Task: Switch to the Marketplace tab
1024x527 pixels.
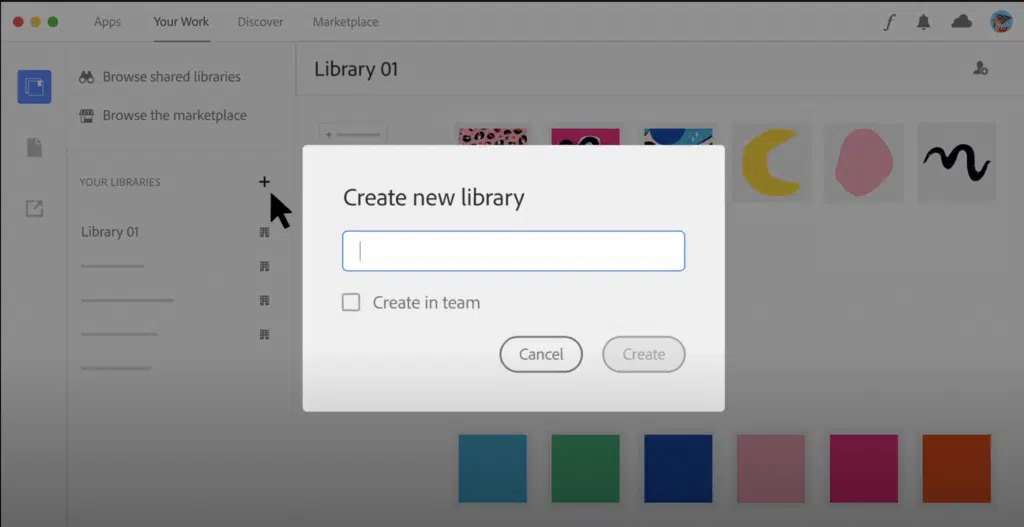Action: click(x=345, y=22)
